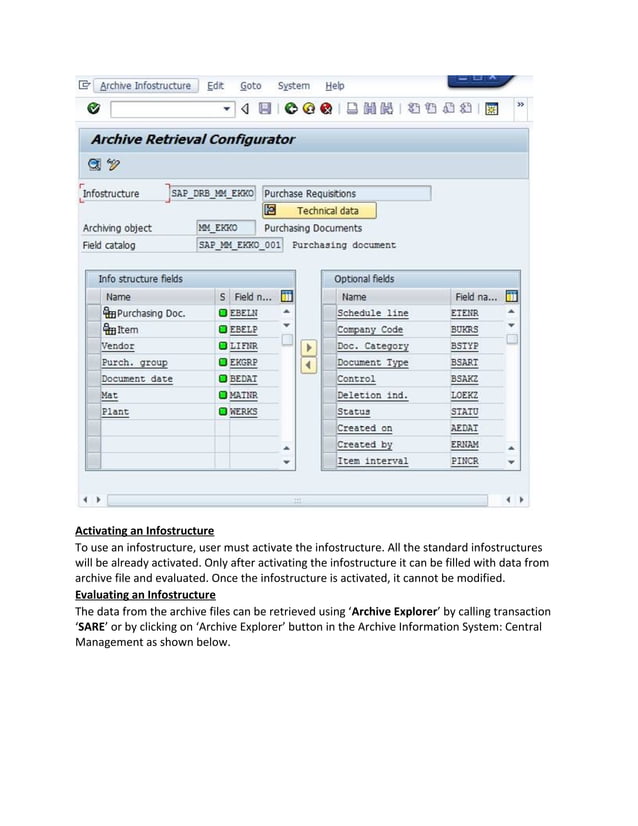Click the Change pencil icon
The image size is (638, 826).
(113, 164)
